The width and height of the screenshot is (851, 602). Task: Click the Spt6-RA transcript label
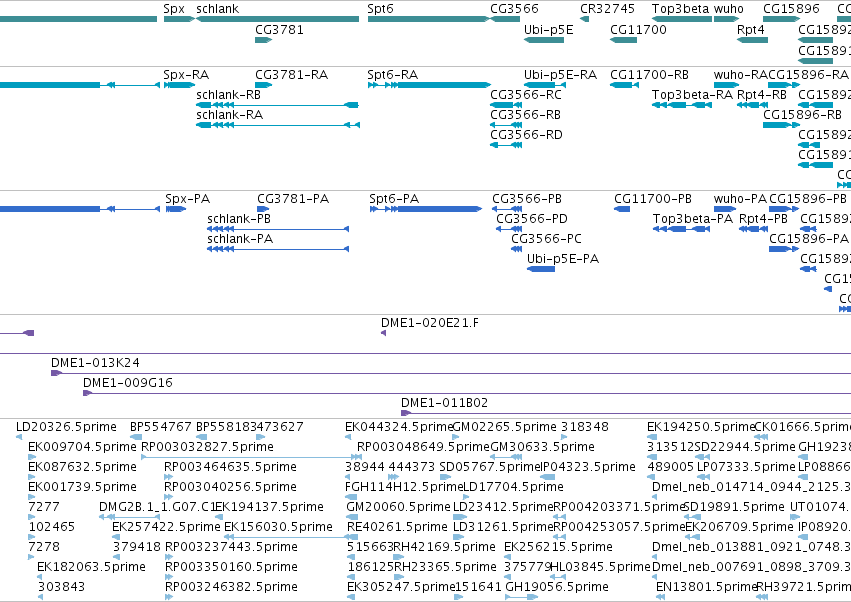[392, 75]
